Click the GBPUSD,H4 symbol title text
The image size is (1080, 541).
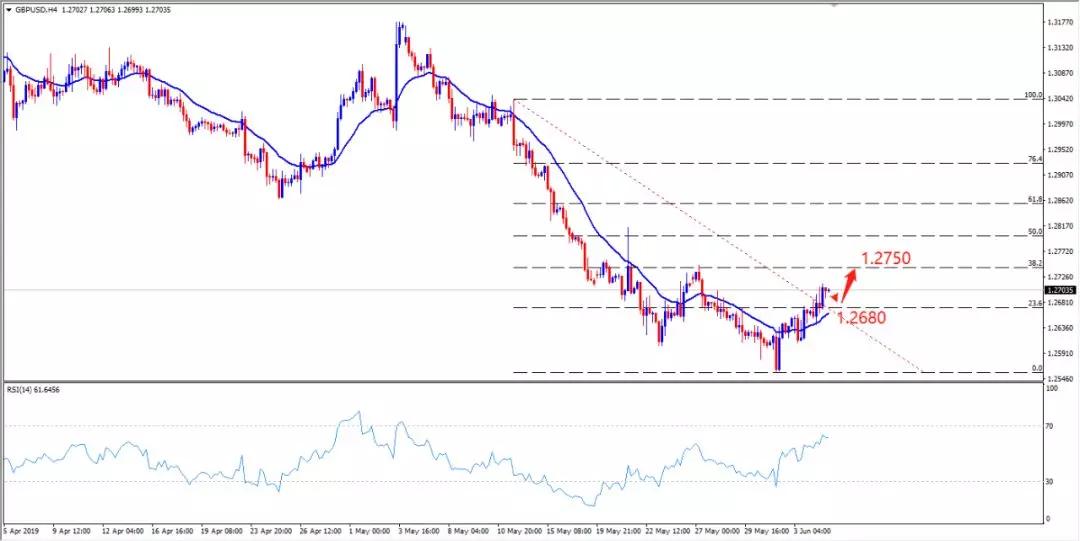pos(38,9)
